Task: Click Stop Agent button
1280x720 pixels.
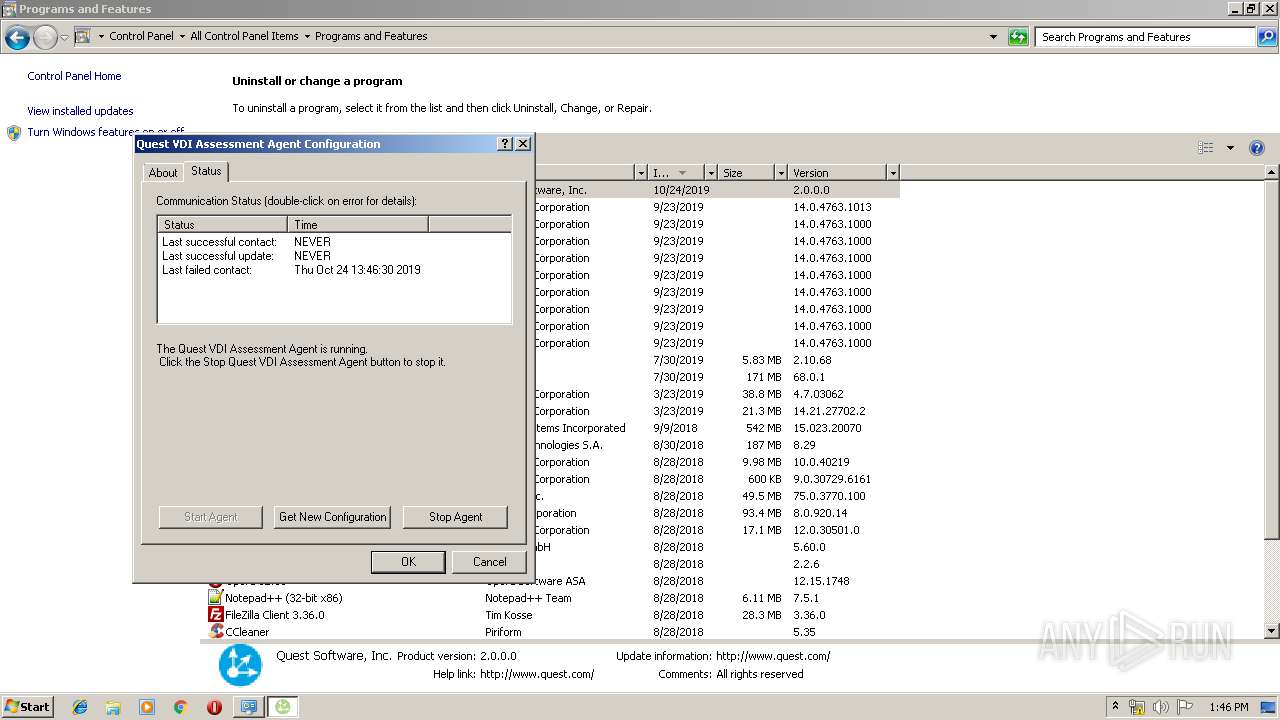Action: pyautogui.click(x=455, y=517)
